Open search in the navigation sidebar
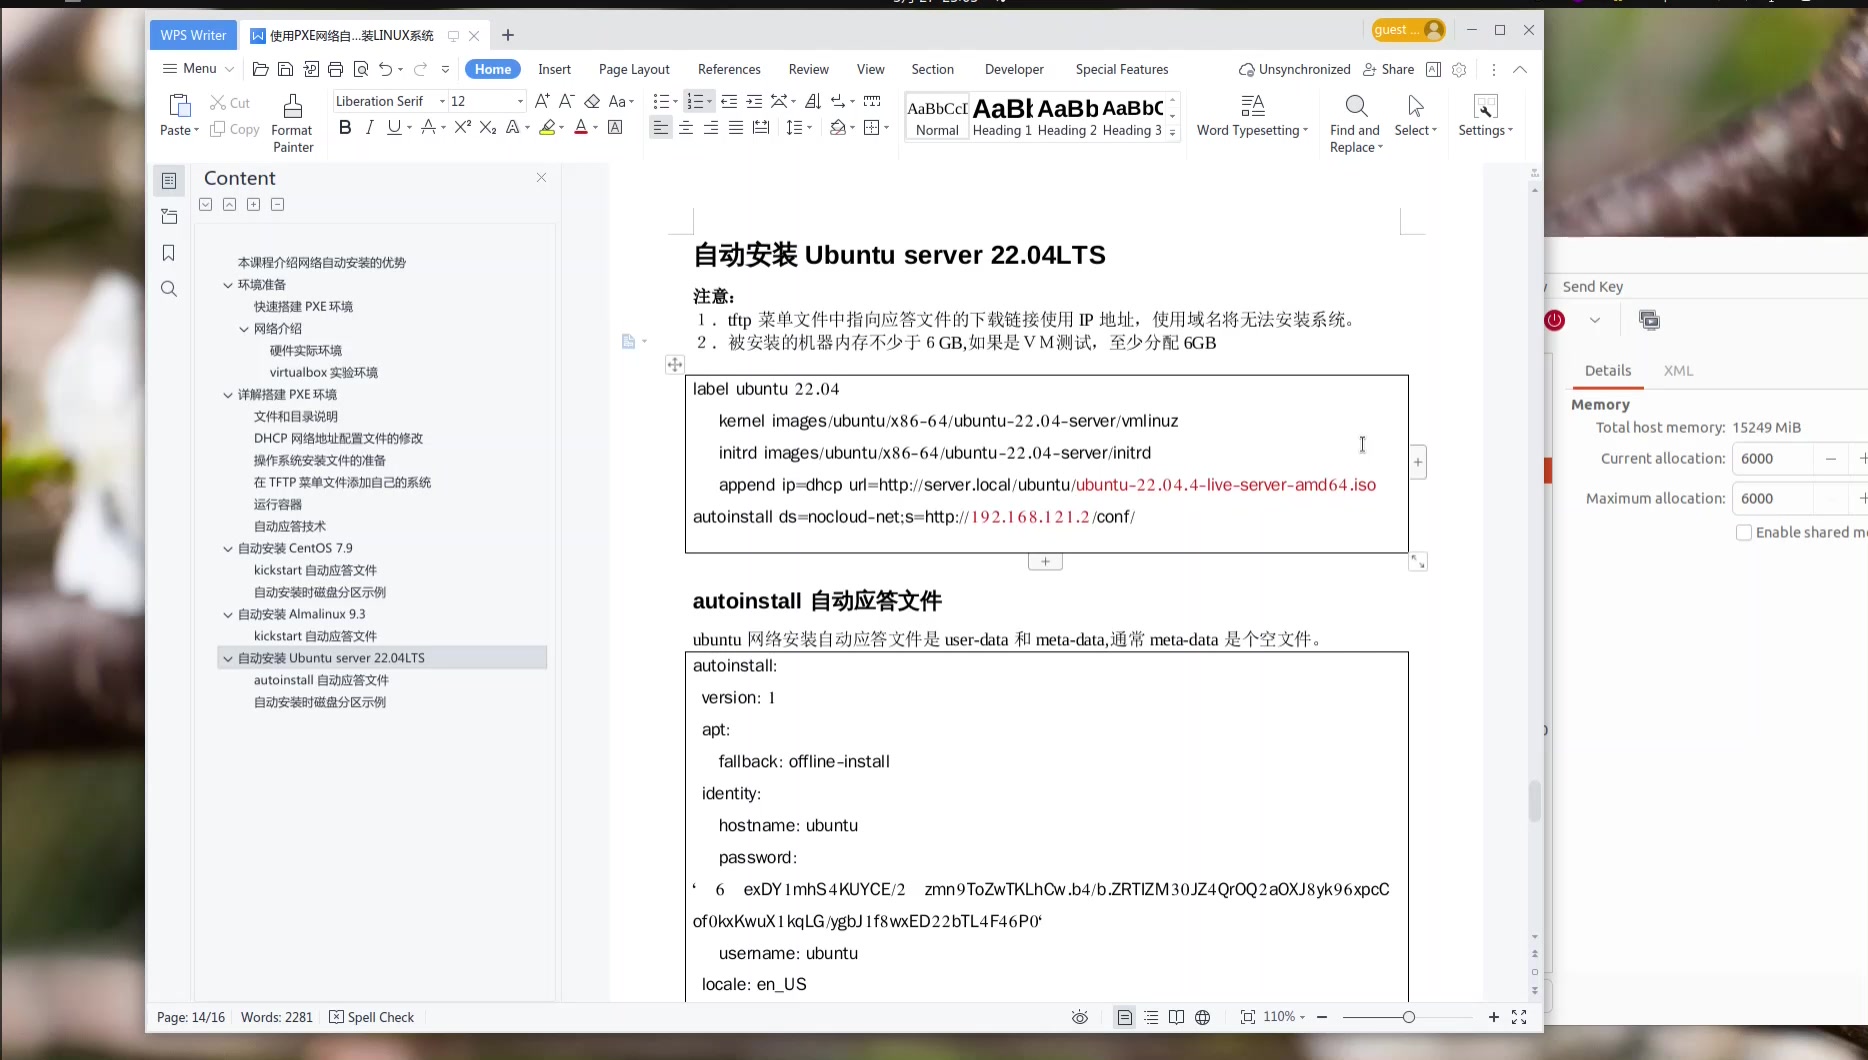Viewport: 1868px width, 1060px height. click(168, 289)
